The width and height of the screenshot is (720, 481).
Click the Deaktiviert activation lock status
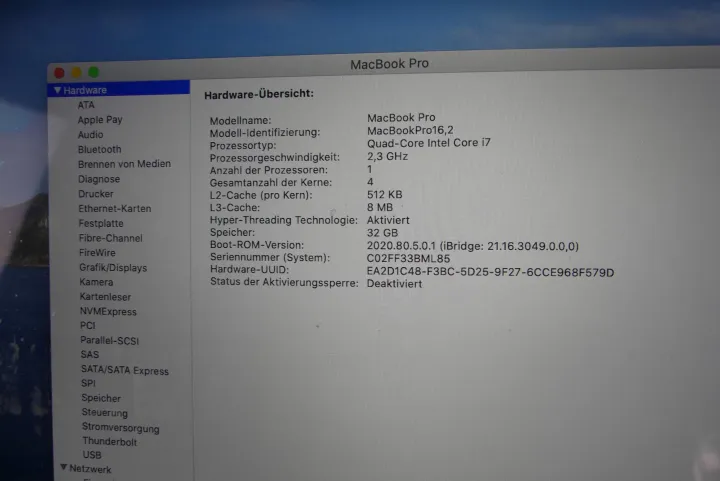pyautogui.click(x=394, y=284)
